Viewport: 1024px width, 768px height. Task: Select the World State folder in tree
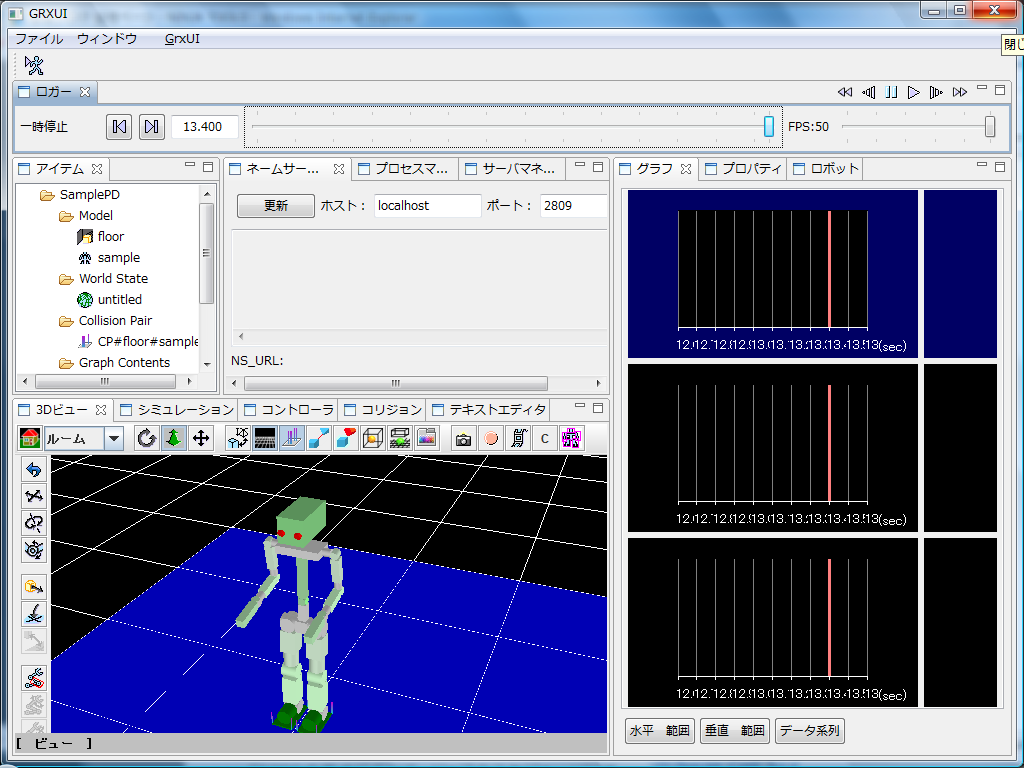113,279
